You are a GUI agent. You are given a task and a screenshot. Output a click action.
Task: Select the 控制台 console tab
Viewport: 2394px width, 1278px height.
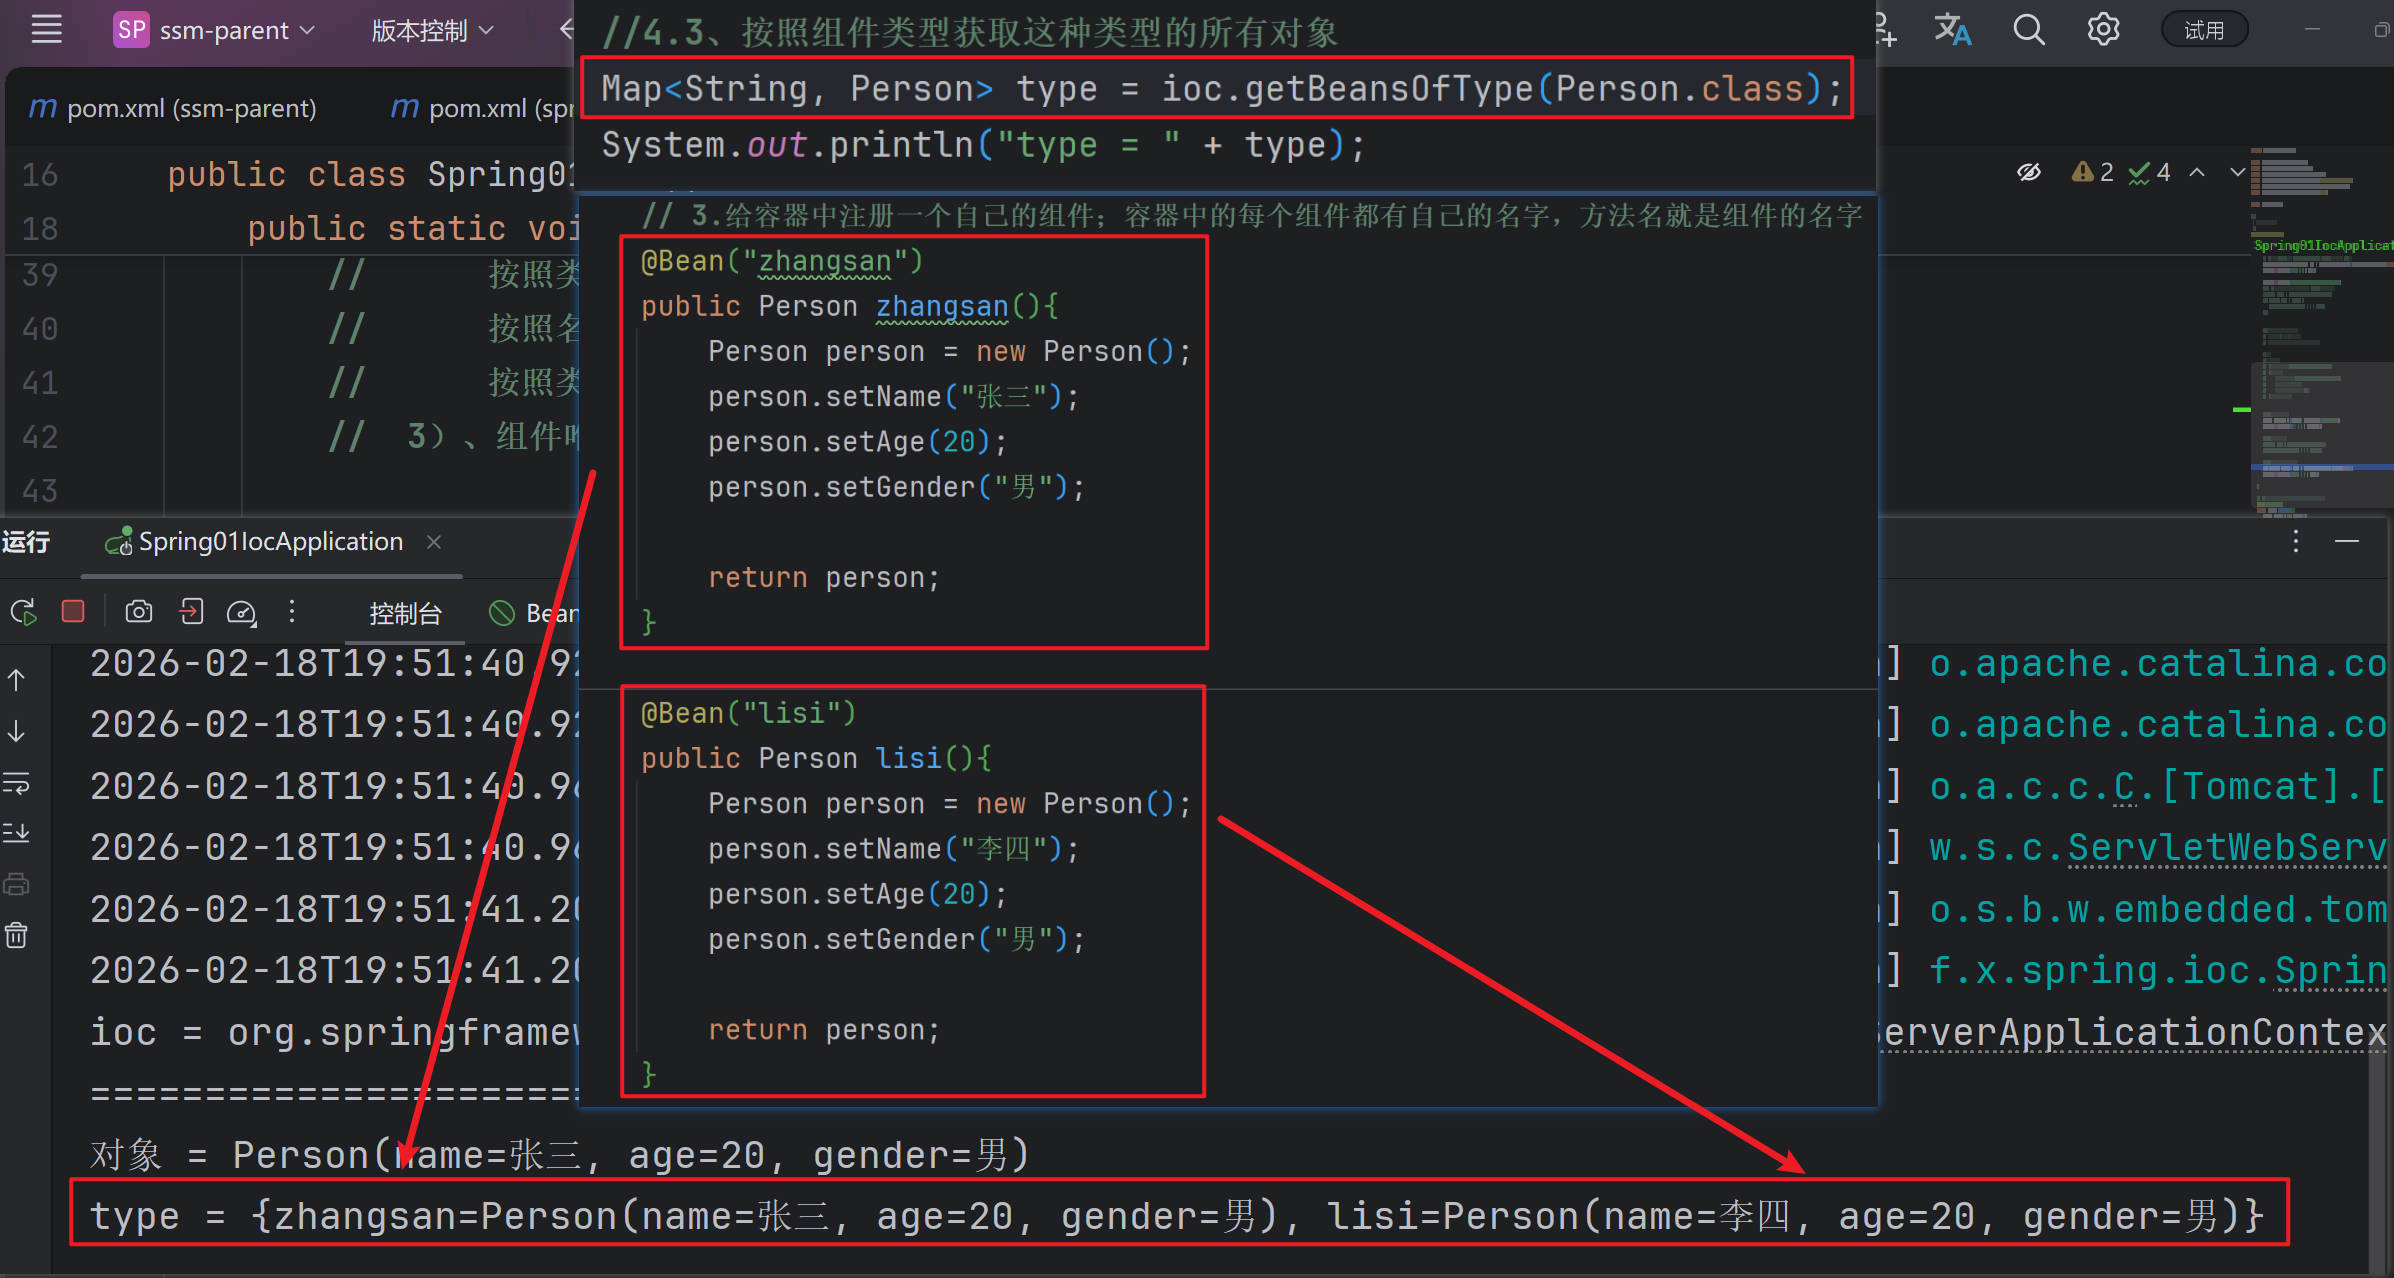405,613
